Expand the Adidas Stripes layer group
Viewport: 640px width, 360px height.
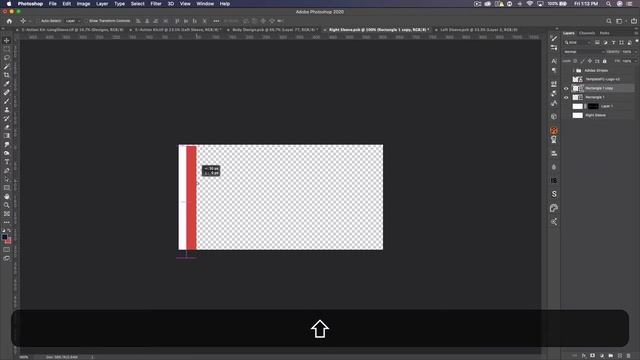pyautogui.click(x=573, y=71)
